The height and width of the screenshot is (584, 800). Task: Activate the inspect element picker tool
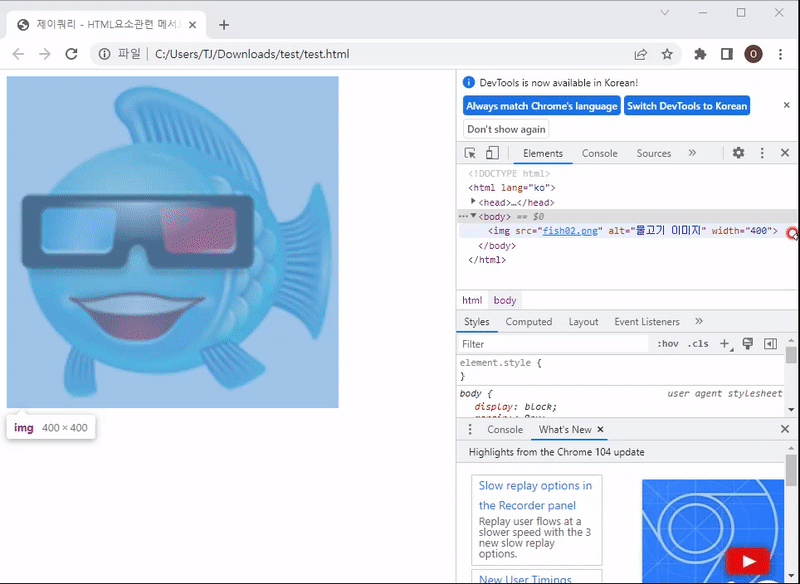[470, 153]
